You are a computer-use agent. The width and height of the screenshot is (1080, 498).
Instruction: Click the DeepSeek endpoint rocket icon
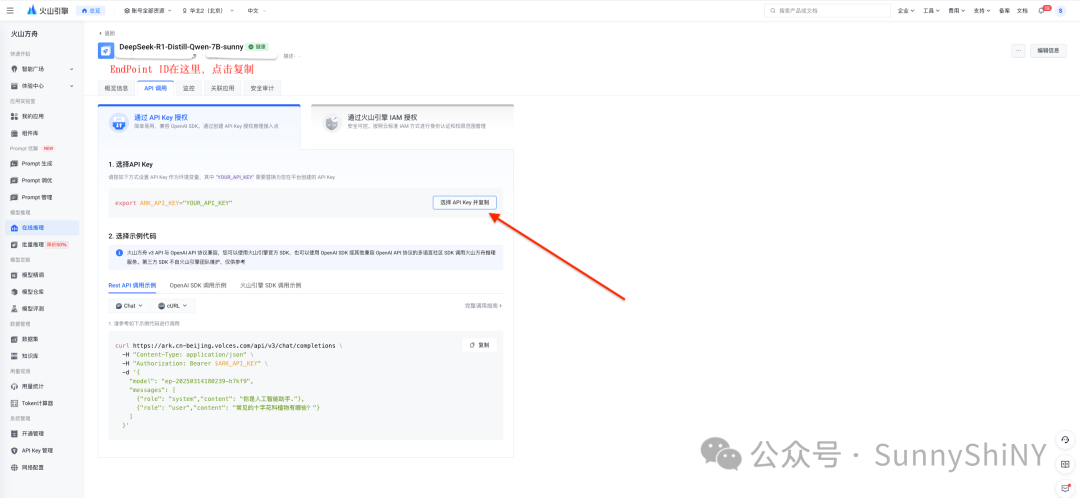click(x=106, y=51)
